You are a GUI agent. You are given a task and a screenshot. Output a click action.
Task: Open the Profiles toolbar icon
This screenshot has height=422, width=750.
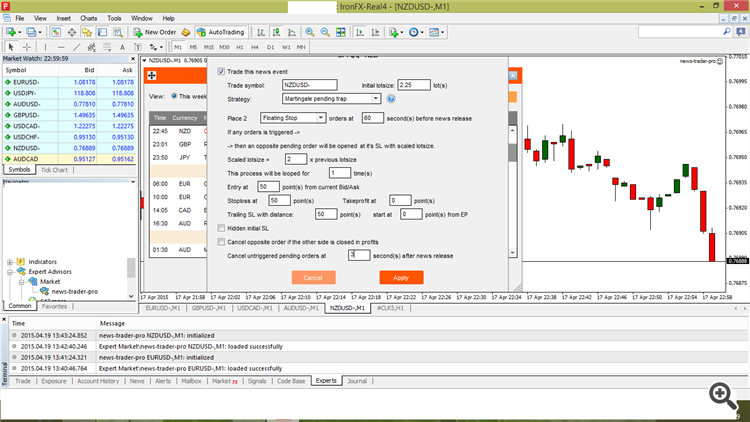(31, 32)
